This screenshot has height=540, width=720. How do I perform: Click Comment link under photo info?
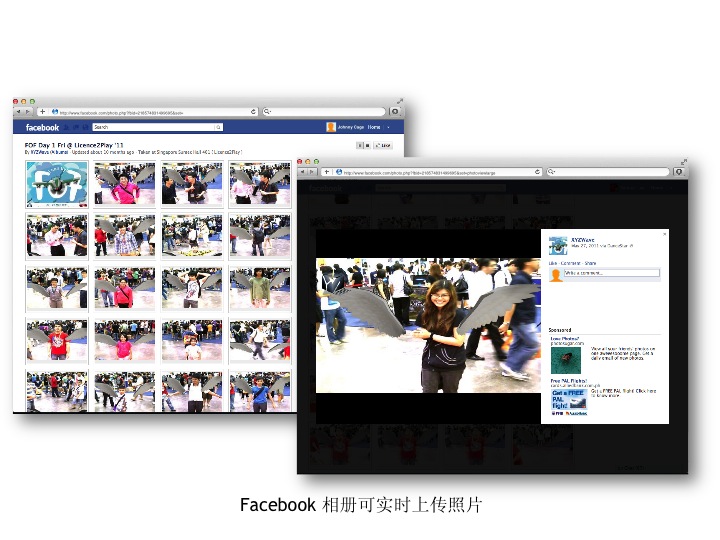tap(570, 263)
